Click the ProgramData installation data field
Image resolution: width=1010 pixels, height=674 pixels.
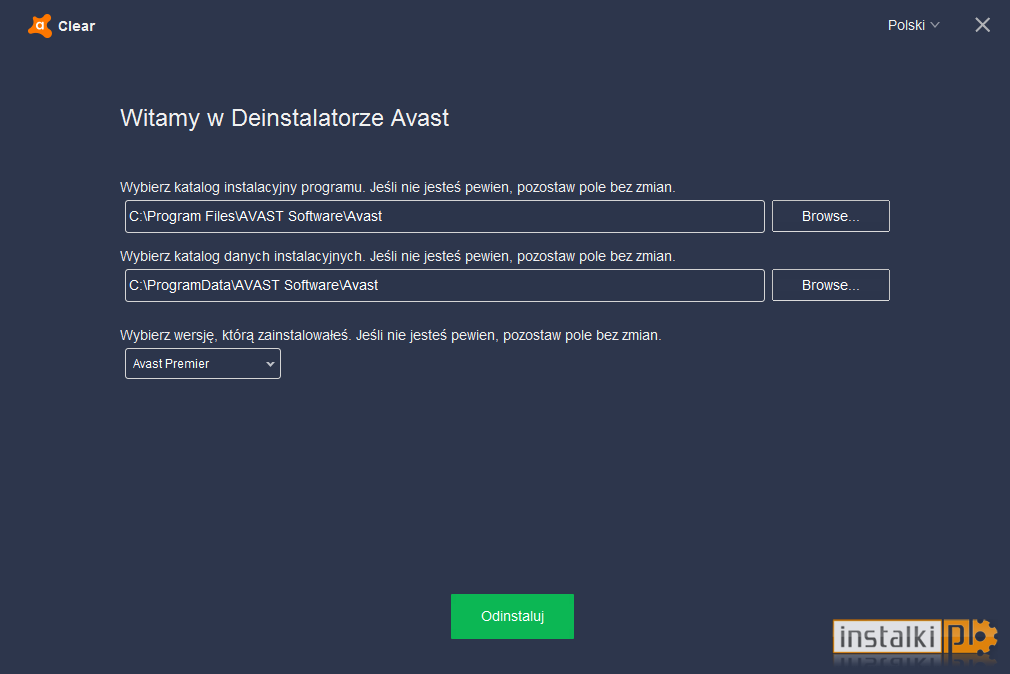444,285
